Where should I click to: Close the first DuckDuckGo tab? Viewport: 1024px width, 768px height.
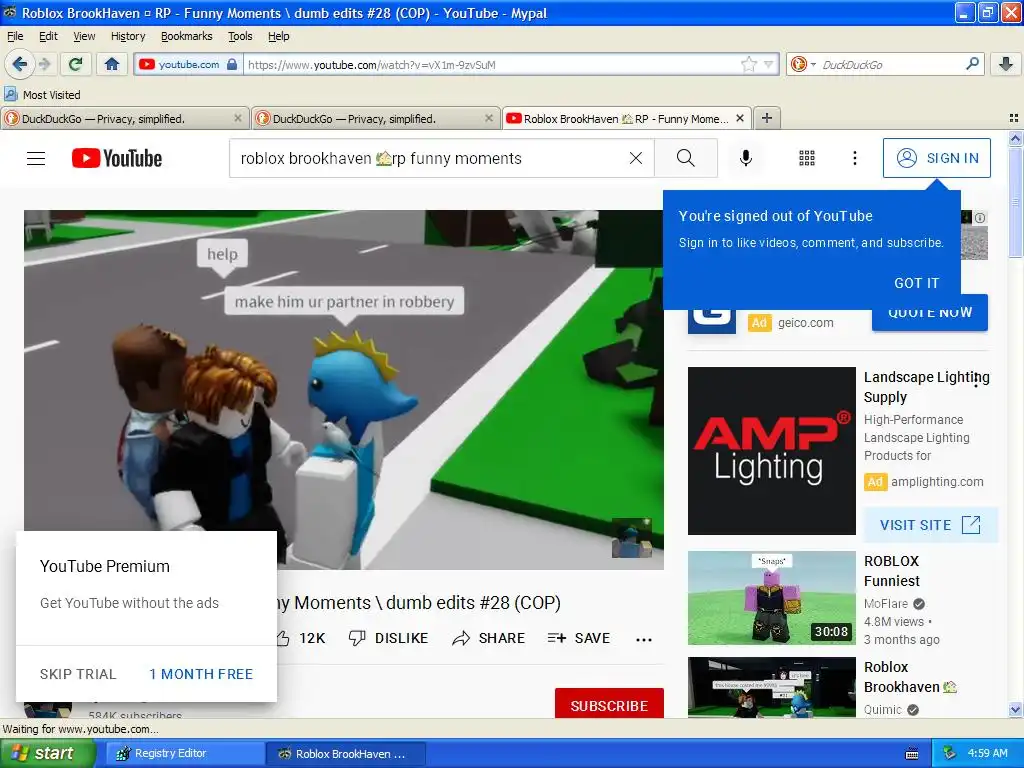(238, 118)
